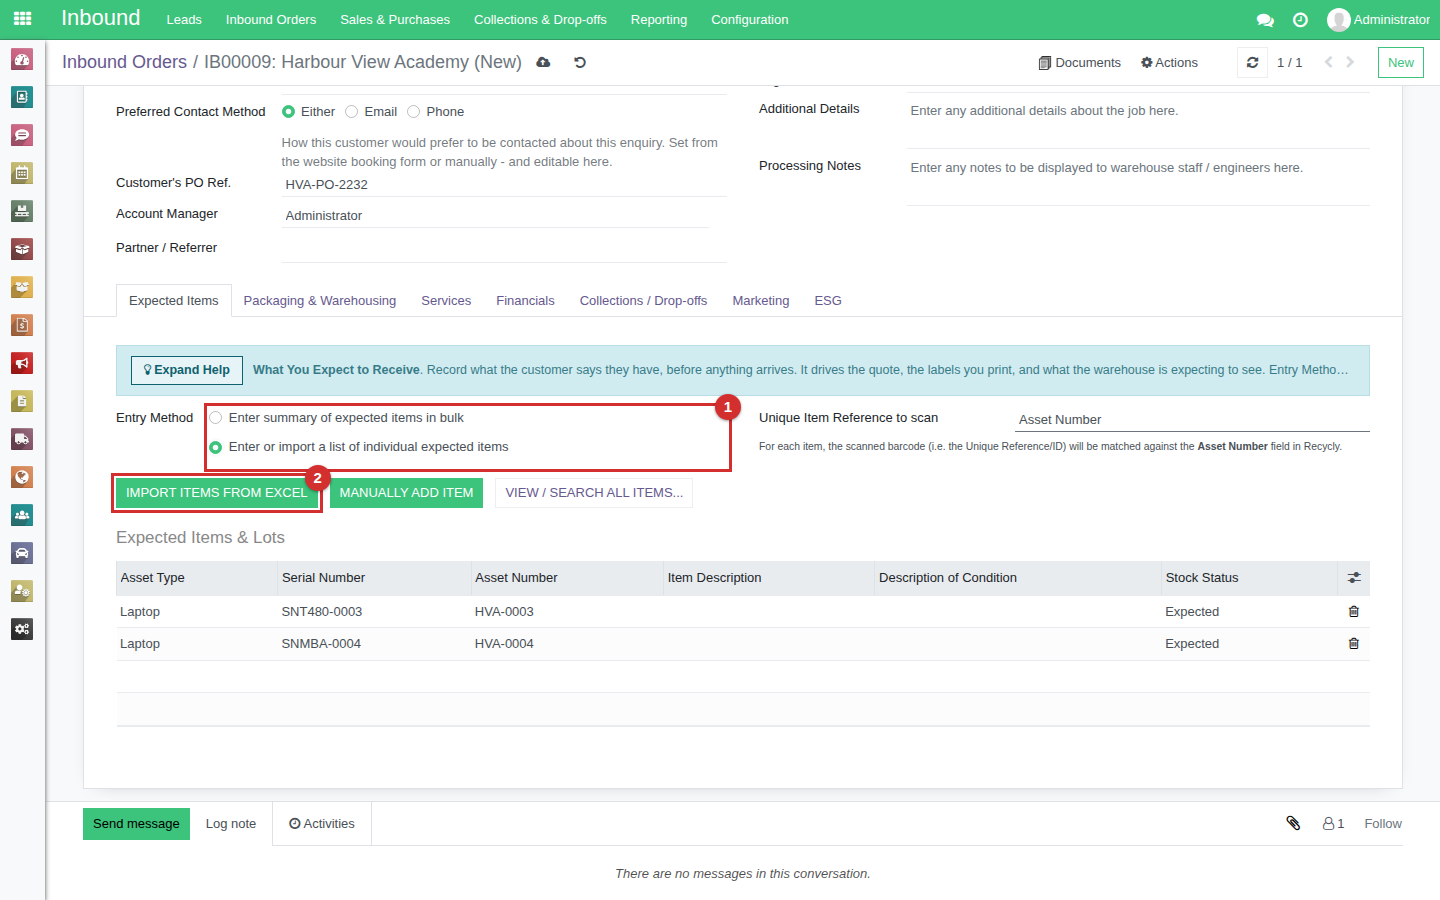1440x900 pixels.
Task: Open the Reporting menu
Action: [x=659, y=20]
